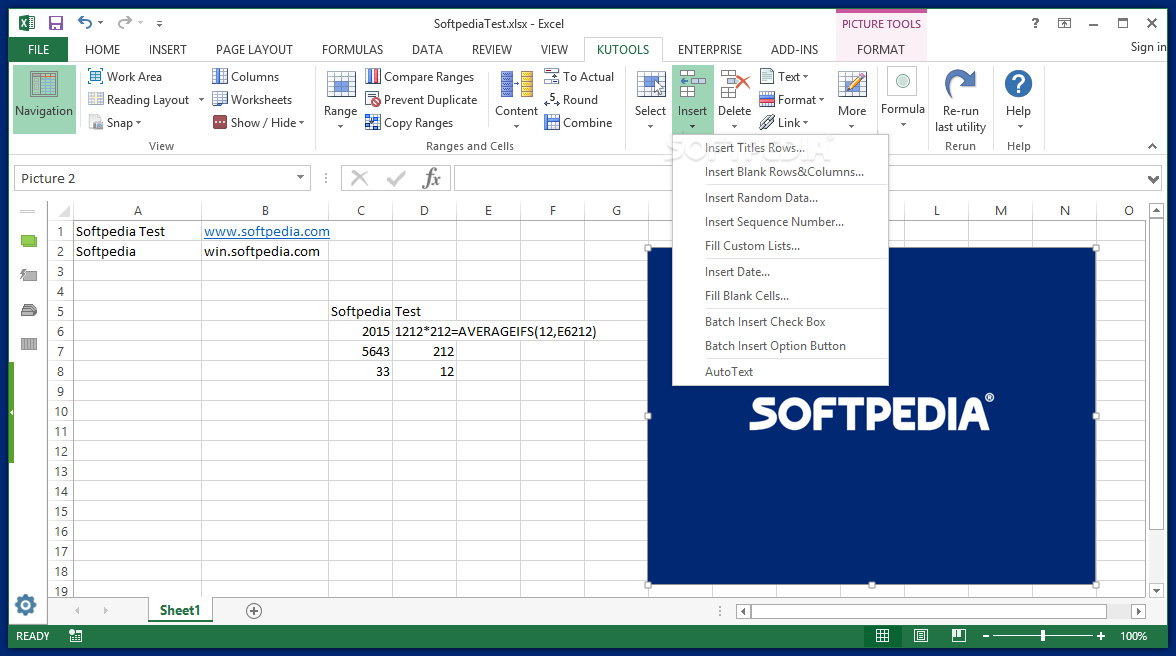Open the Undo history dropdown arrow

point(100,23)
